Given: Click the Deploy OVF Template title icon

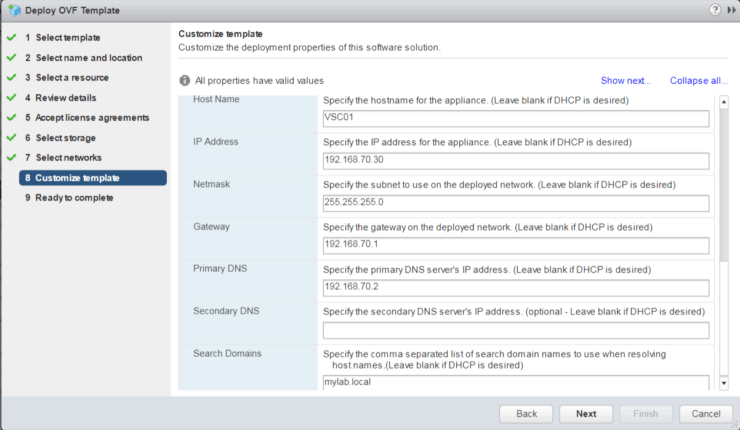Looking at the screenshot, I should tap(12, 10).
